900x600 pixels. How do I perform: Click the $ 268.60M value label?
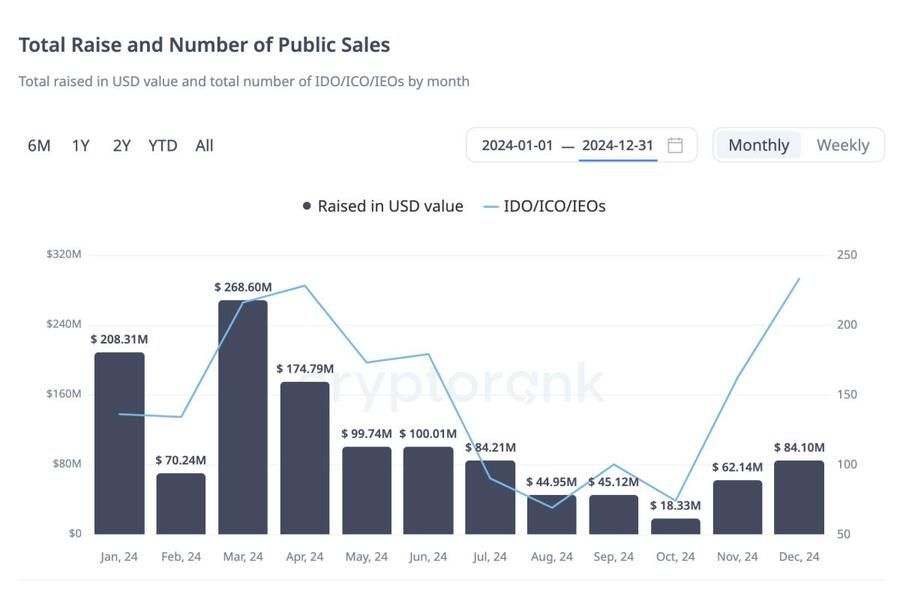coord(243,287)
